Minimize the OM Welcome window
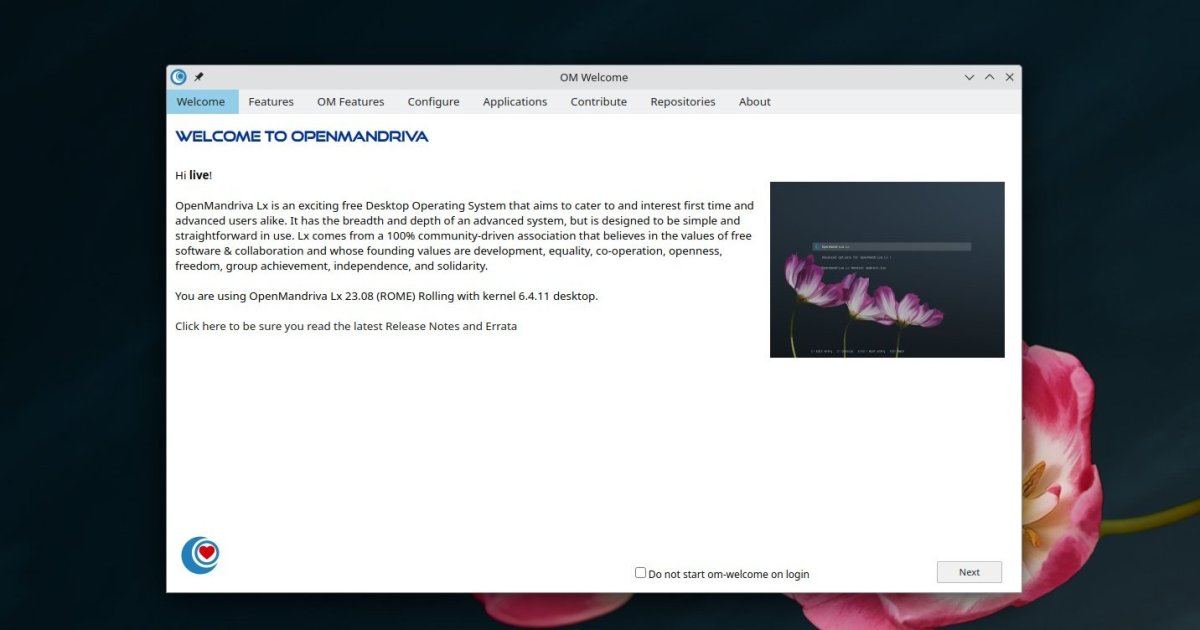 click(969, 76)
